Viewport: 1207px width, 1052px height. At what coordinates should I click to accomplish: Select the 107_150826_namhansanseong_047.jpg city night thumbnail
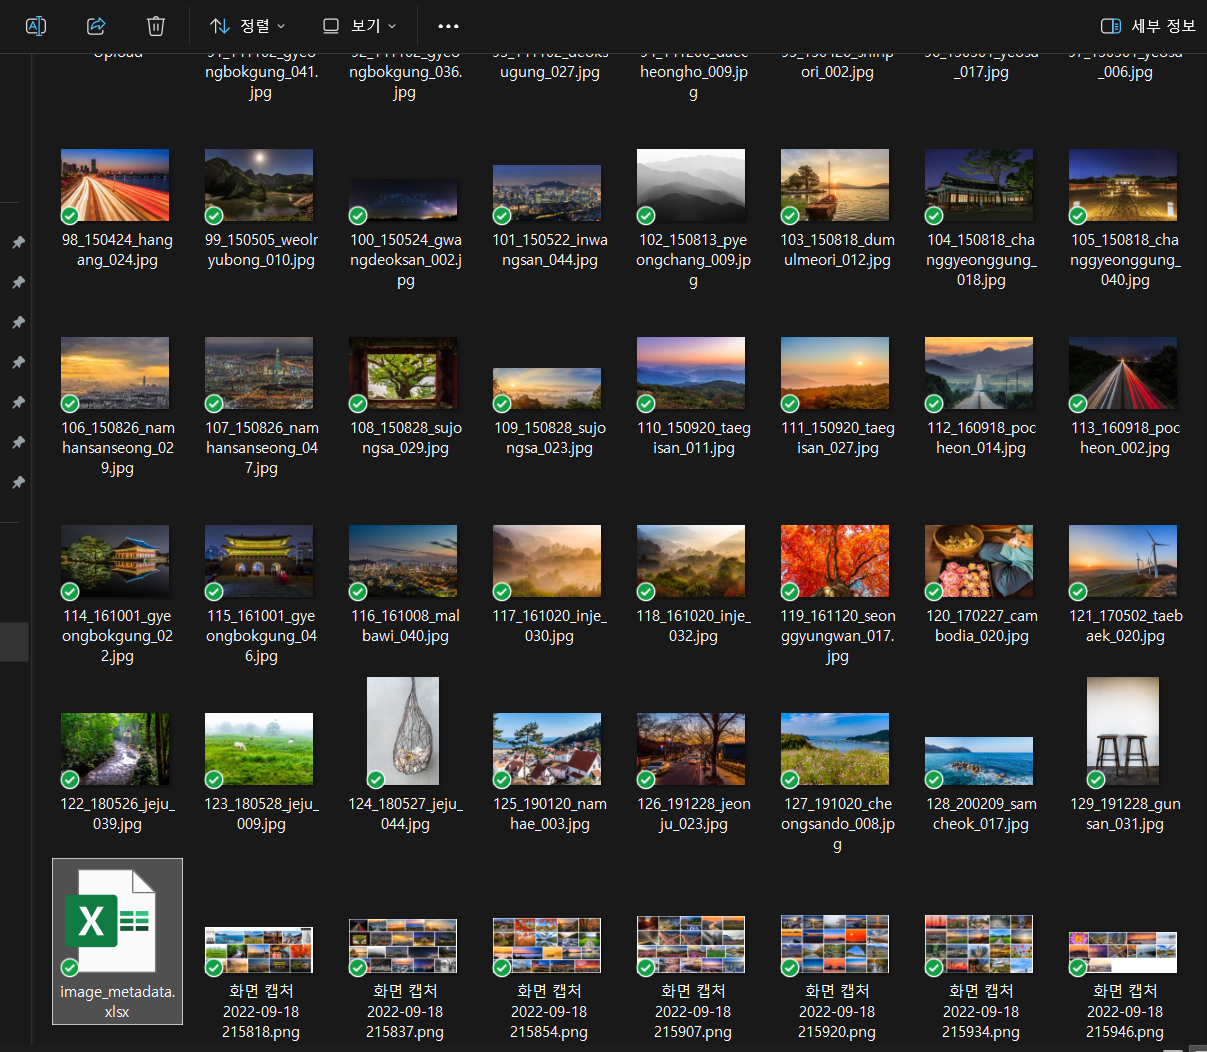click(x=259, y=373)
